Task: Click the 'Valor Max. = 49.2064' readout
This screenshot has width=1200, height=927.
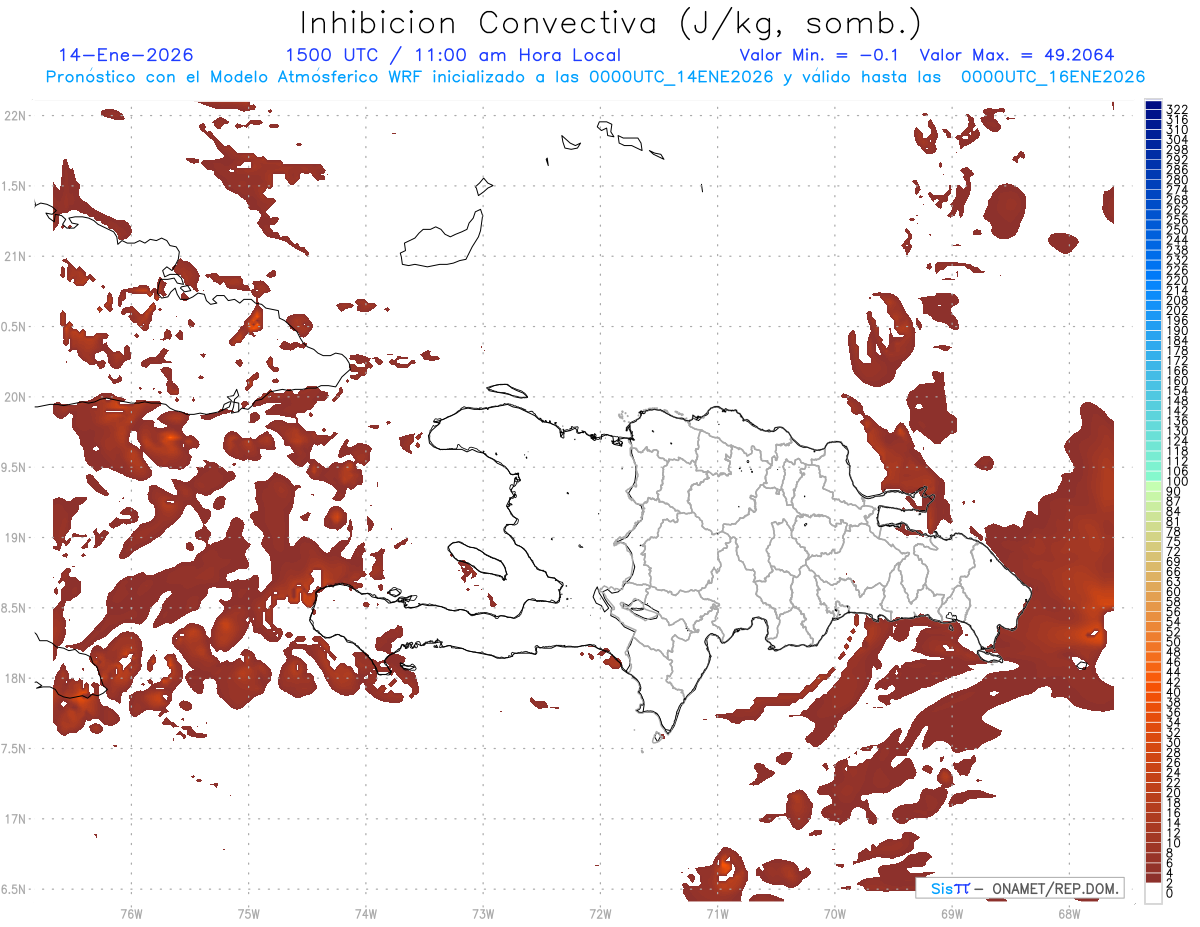Action: [x=1017, y=55]
